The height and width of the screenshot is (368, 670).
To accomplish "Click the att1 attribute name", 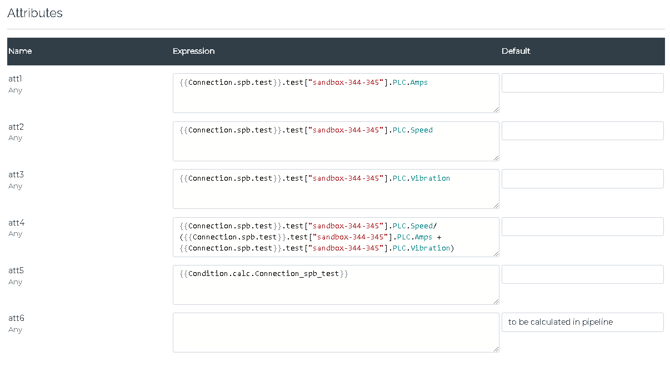I will click(x=15, y=79).
